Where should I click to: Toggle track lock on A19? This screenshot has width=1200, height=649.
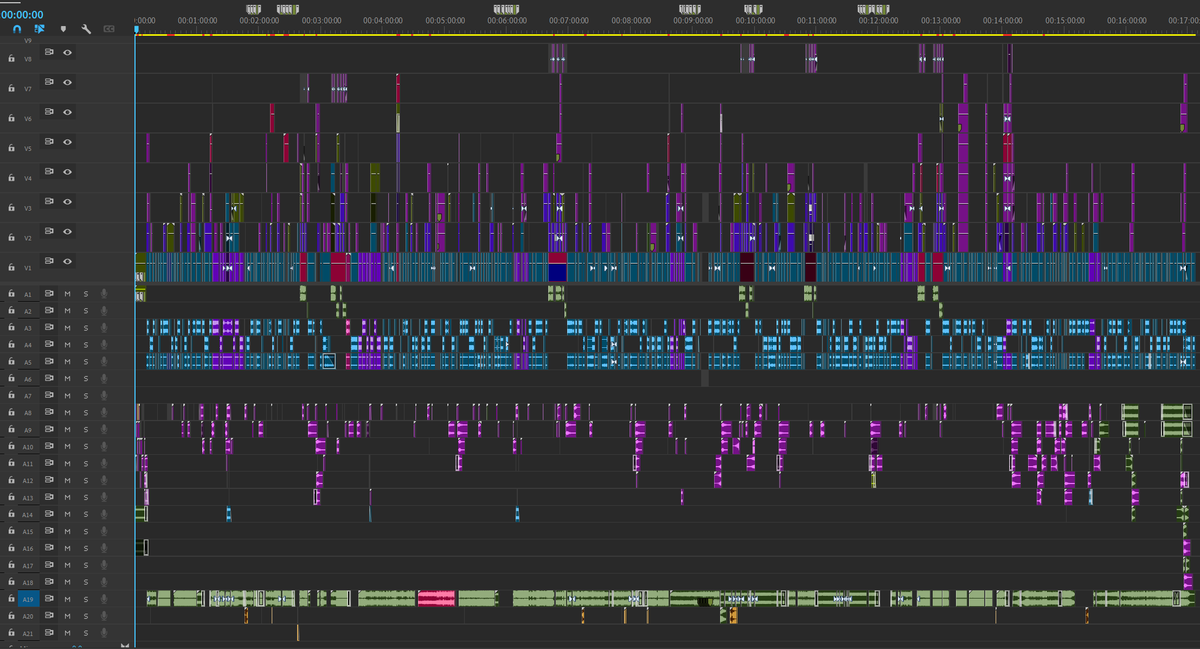pyautogui.click(x=10, y=599)
